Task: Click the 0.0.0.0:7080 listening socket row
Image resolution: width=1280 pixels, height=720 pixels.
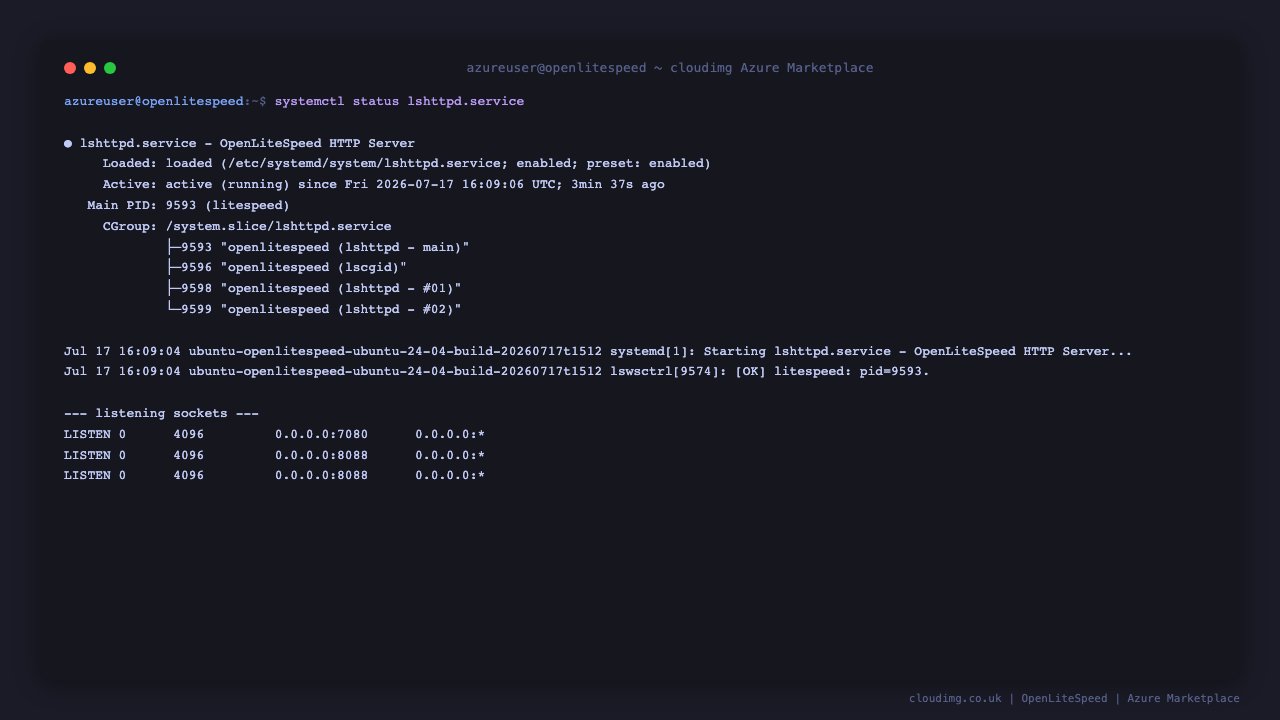Action: point(274,435)
